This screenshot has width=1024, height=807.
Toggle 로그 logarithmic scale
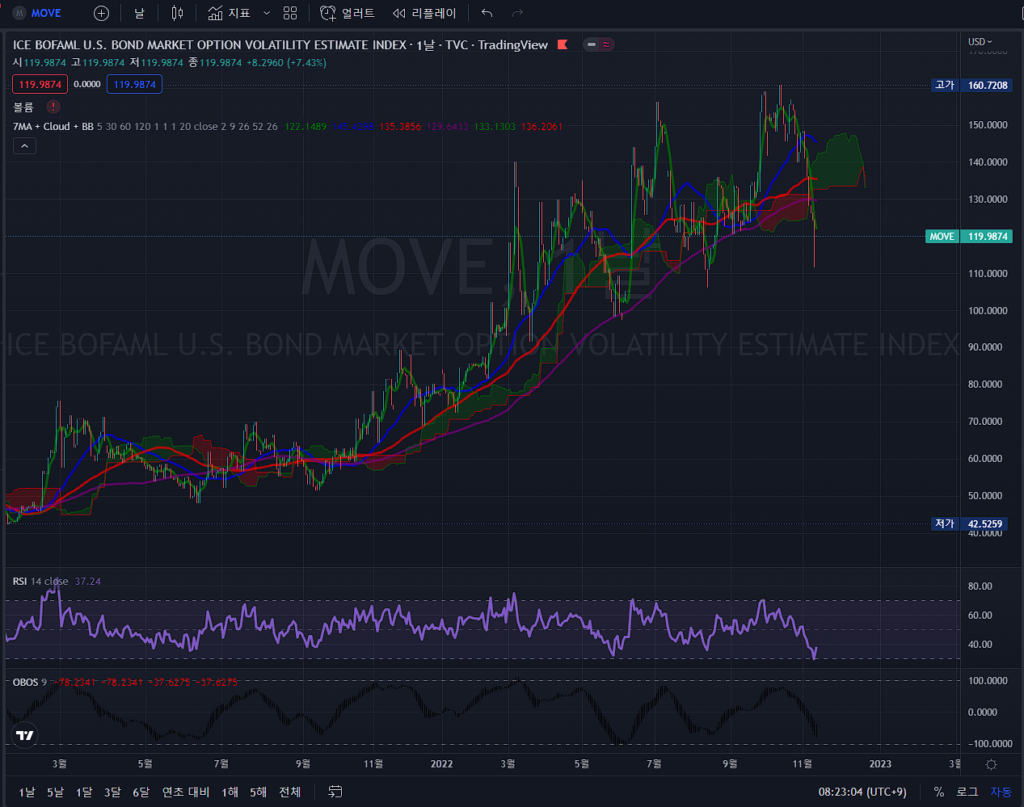(967, 792)
